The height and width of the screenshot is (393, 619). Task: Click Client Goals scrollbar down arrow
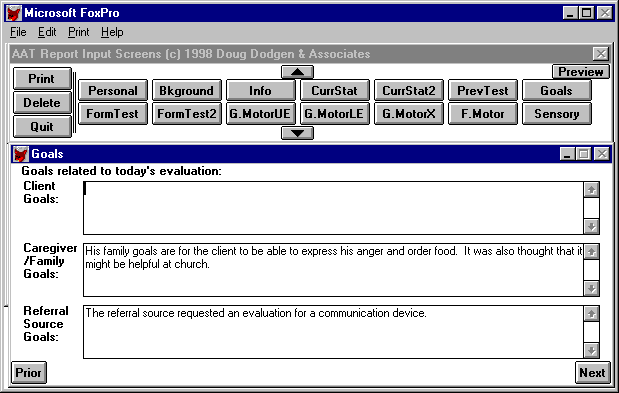coord(591,226)
